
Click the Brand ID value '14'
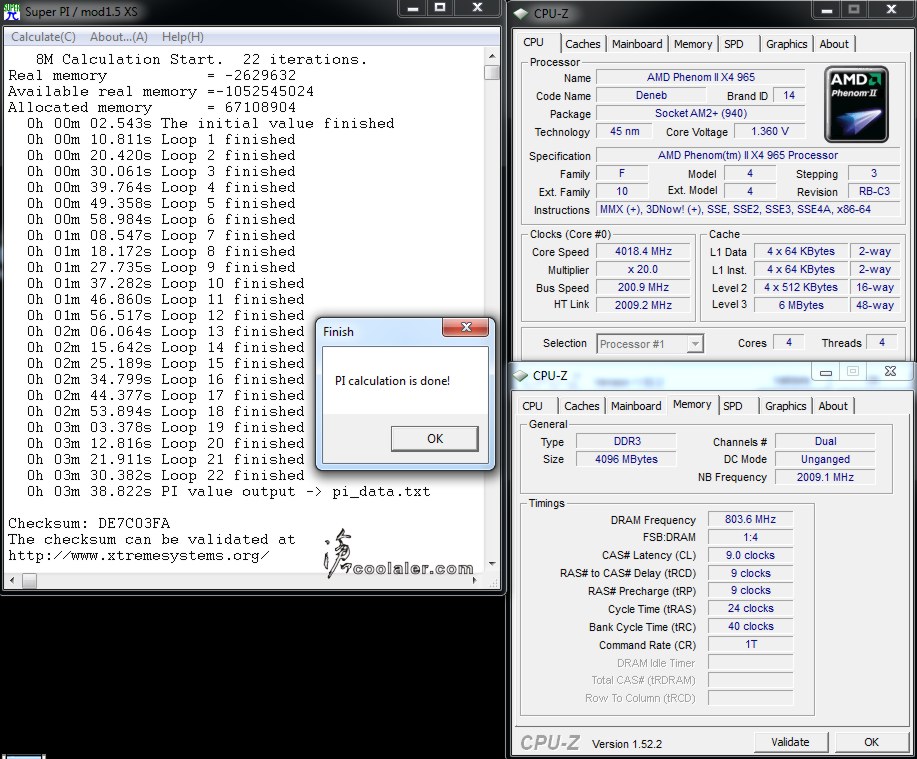click(x=789, y=95)
